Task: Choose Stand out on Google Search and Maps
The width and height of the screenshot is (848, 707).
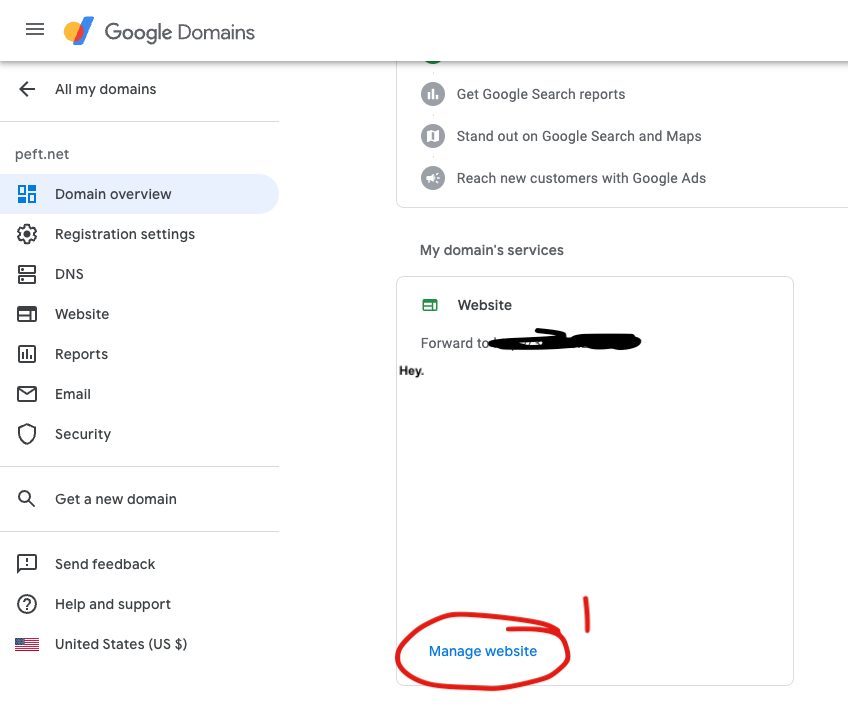Action: [x=578, y=136]
